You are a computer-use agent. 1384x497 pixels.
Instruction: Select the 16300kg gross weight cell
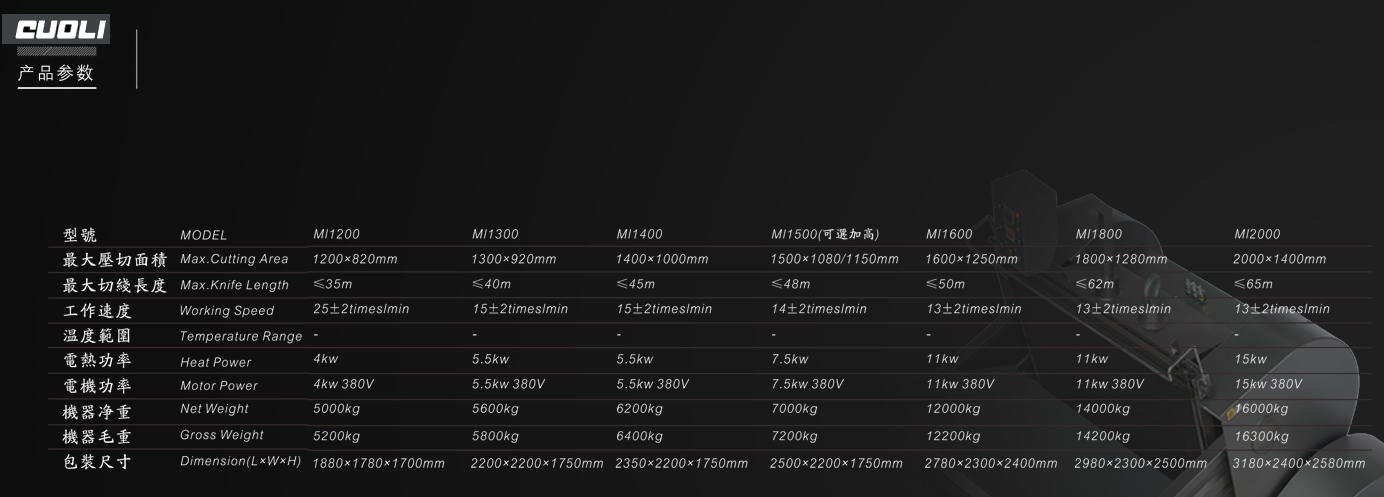1261,436
